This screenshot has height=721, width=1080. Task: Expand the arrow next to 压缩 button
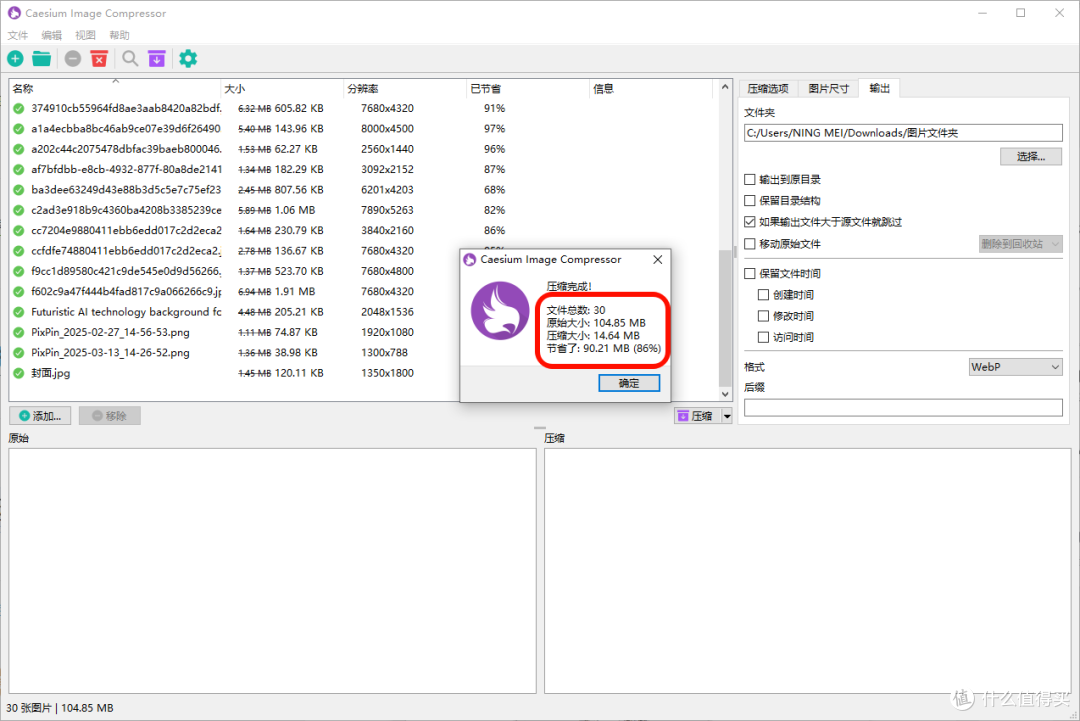point(727,416)
